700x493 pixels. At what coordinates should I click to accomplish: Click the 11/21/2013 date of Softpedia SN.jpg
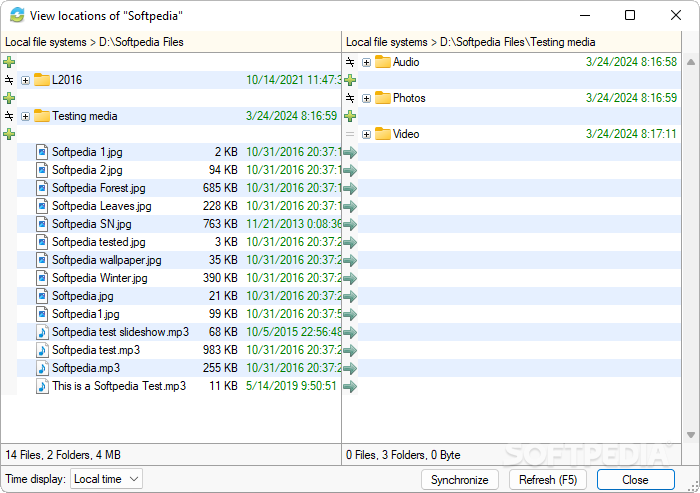[294, 224]
